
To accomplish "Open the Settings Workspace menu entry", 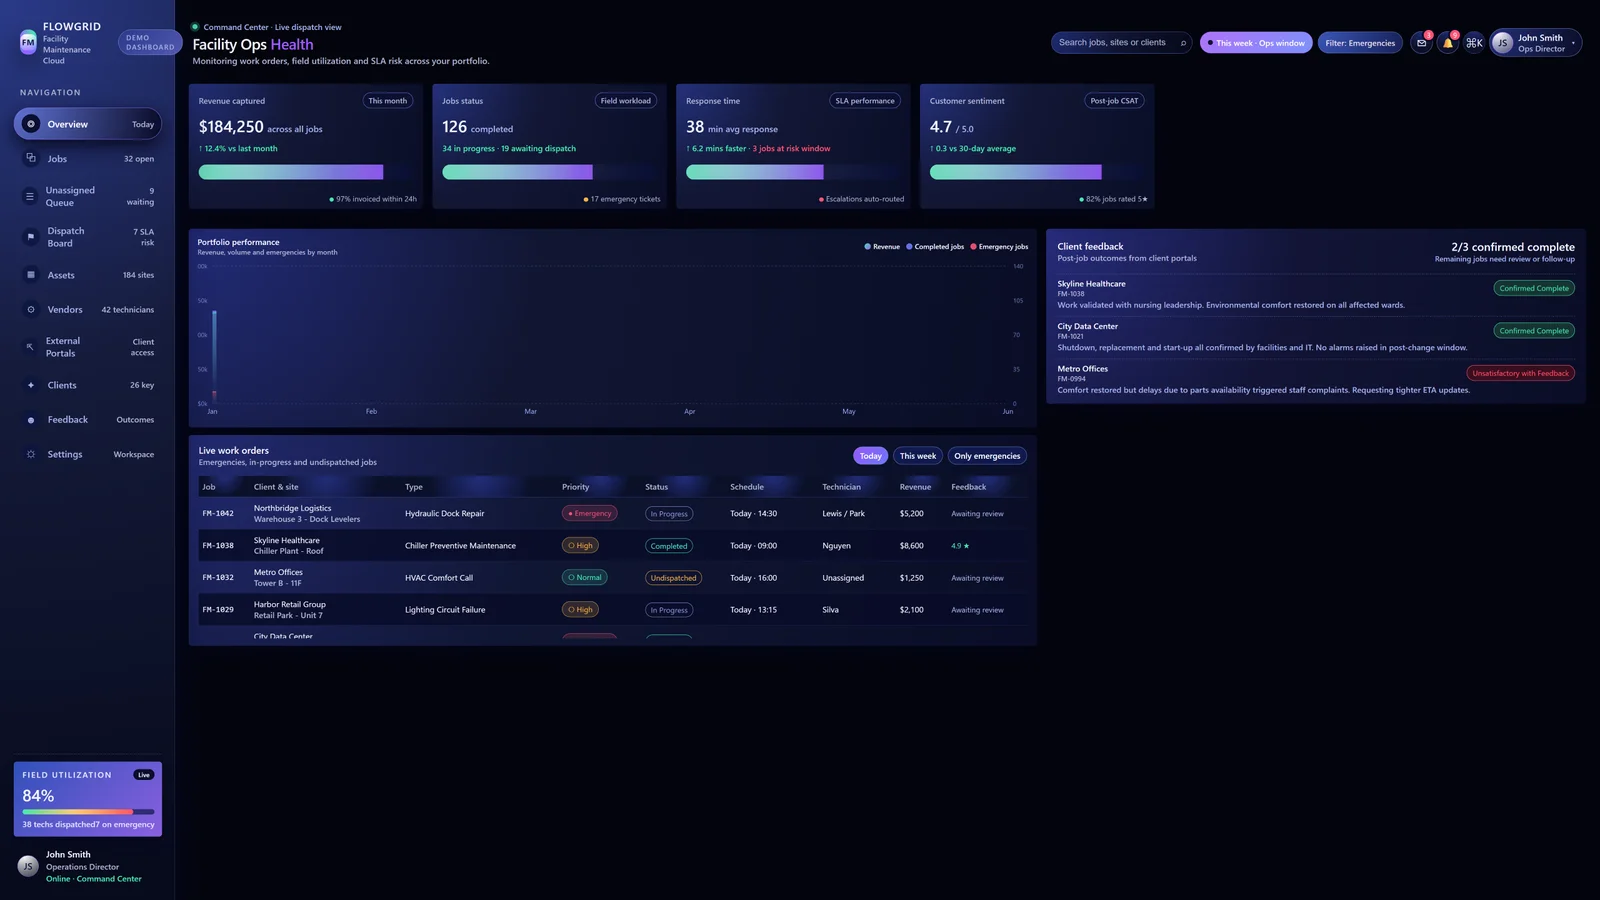I will 64,453.
